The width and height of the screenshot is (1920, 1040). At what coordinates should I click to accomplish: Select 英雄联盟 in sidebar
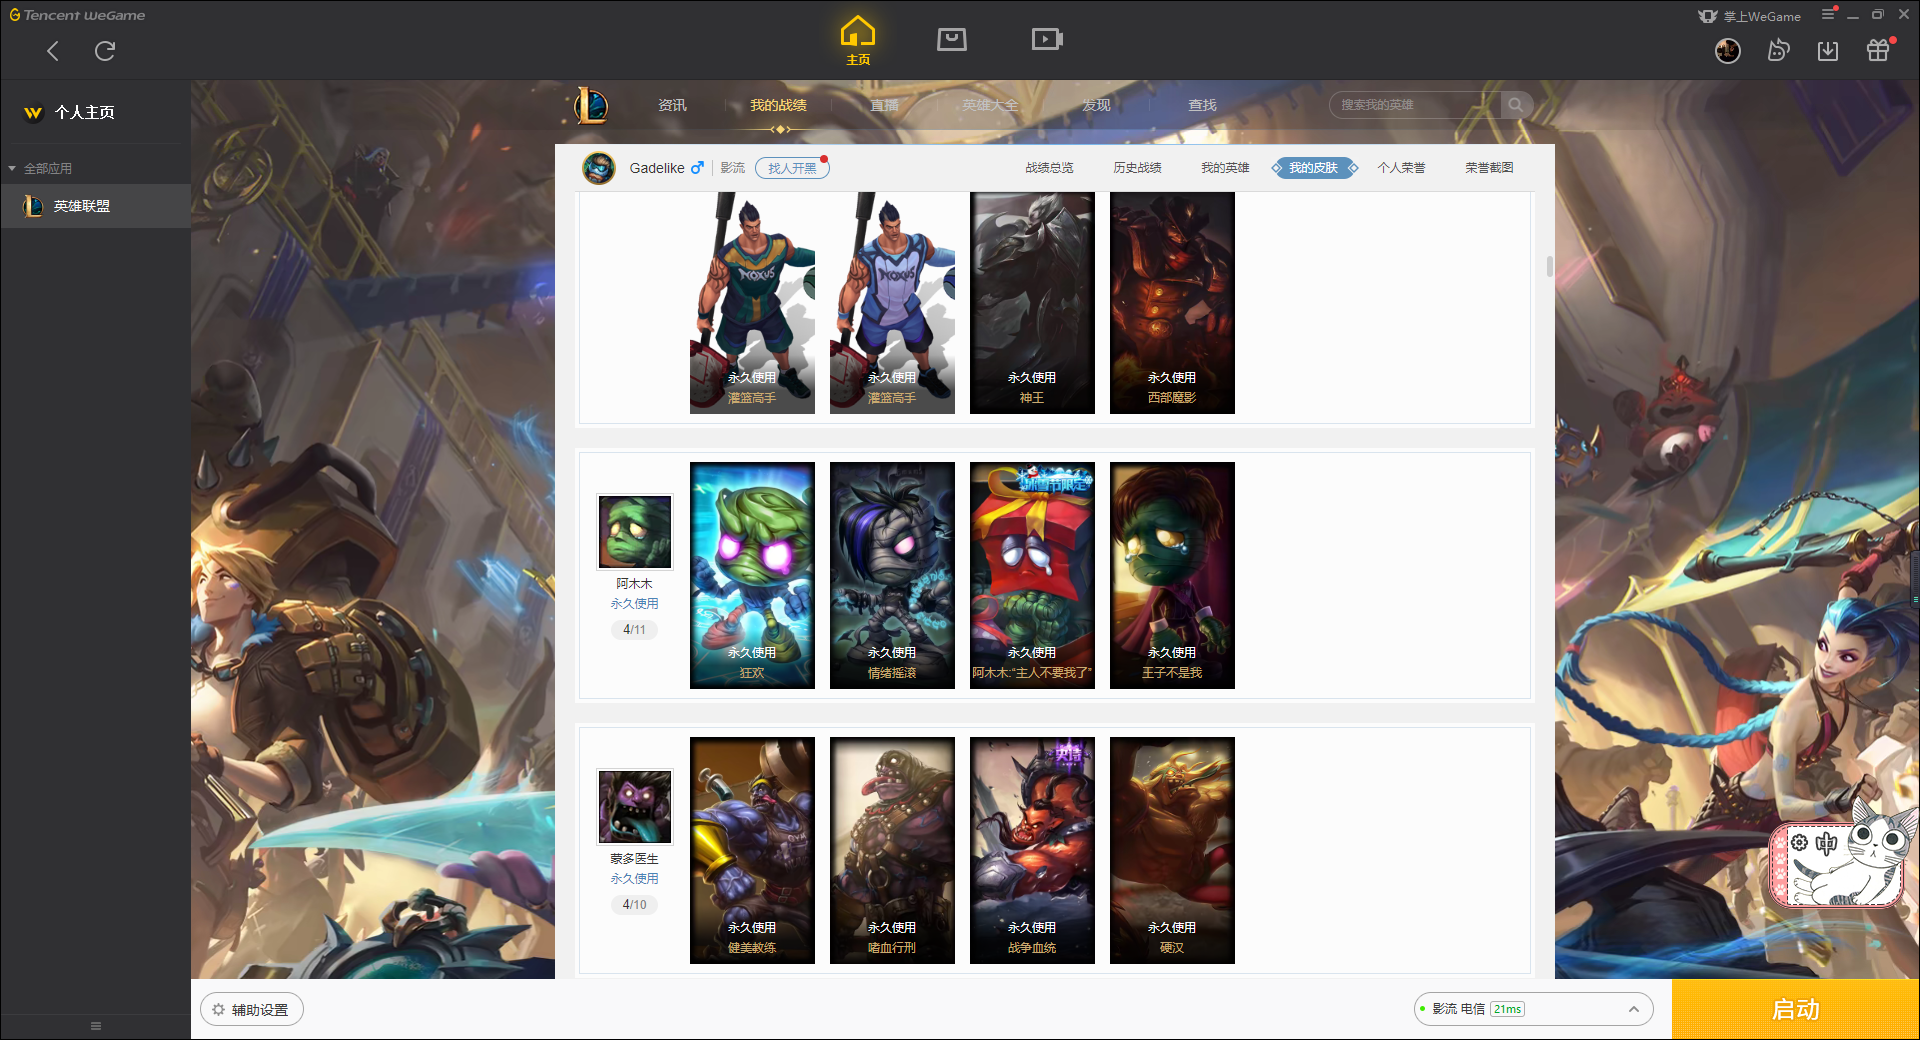(x=95, y=206)
